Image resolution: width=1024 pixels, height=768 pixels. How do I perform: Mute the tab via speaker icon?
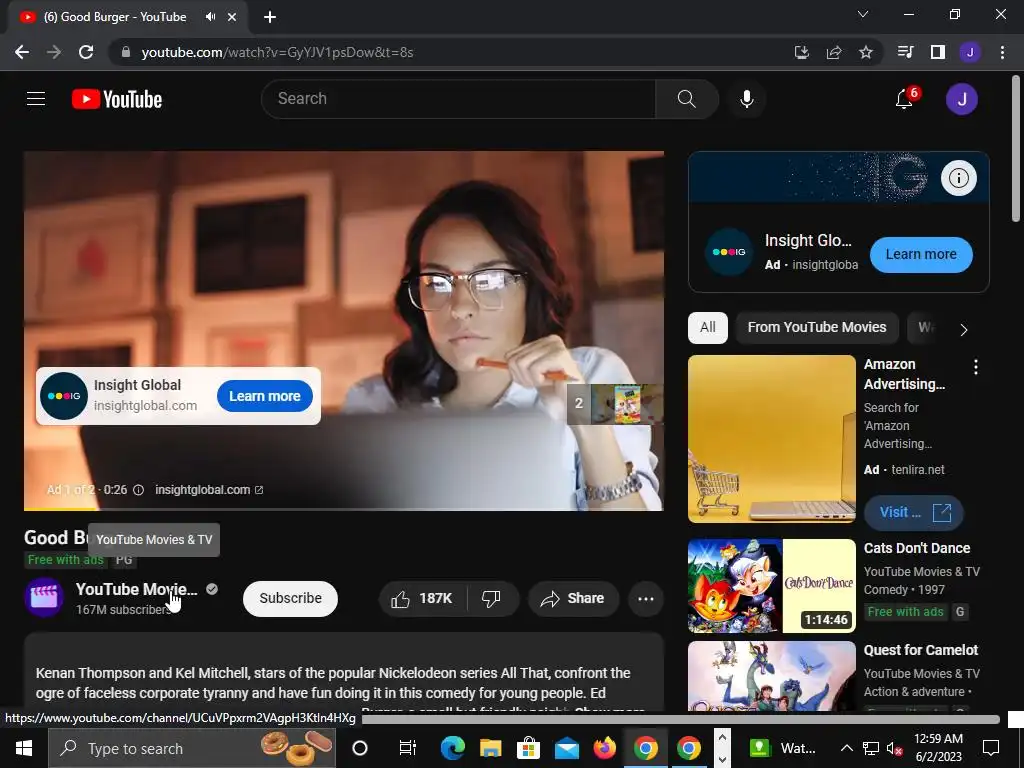(x=210, y=17)
